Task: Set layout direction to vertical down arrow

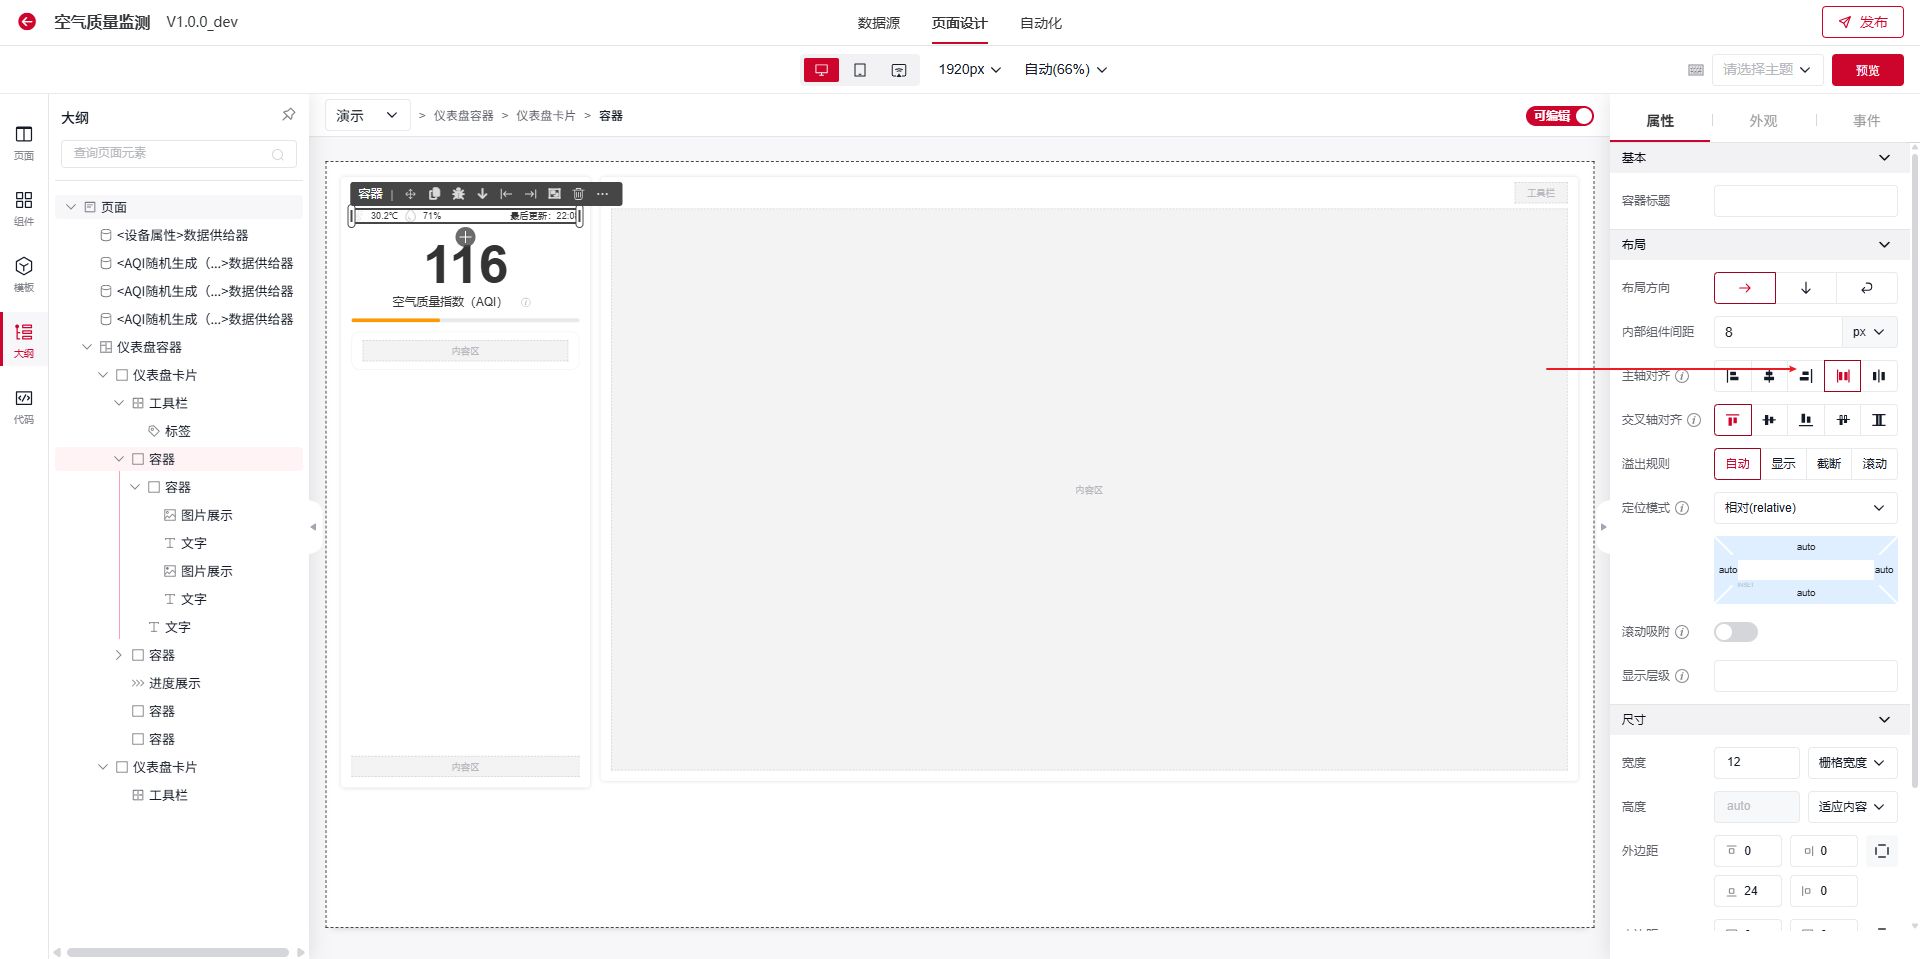Action: 1805,288
